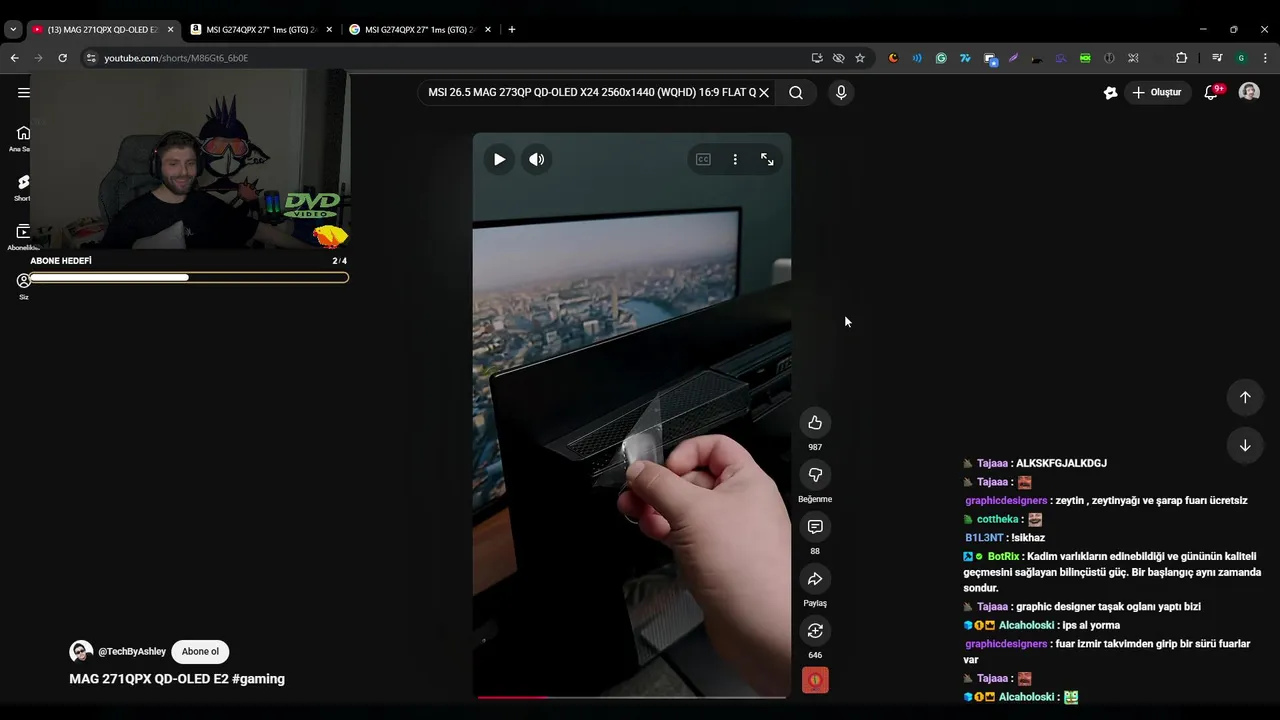Click the Tajaaa ALKSKFGJALKDGJ chat line
Viewport: 1280px width, 720px height.
point(1035,463)
